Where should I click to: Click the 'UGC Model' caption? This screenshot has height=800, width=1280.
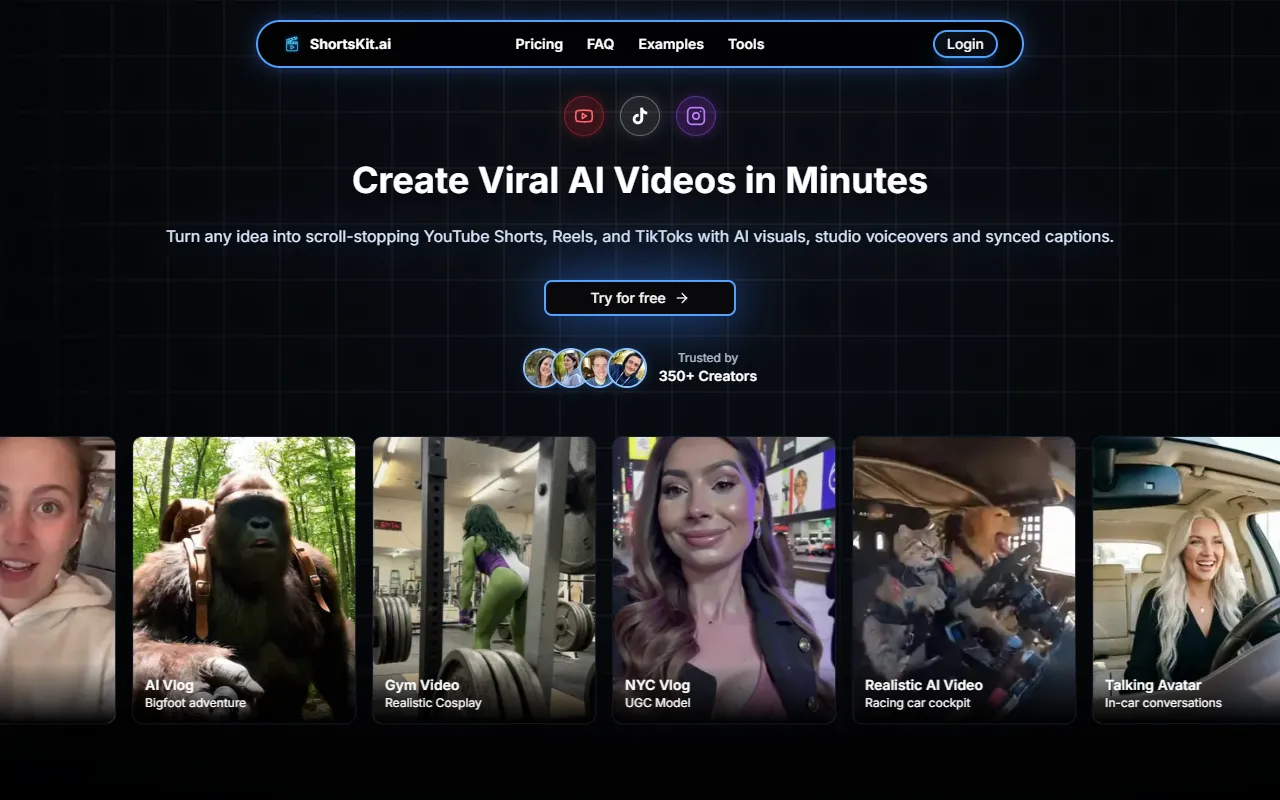point(657,703)
